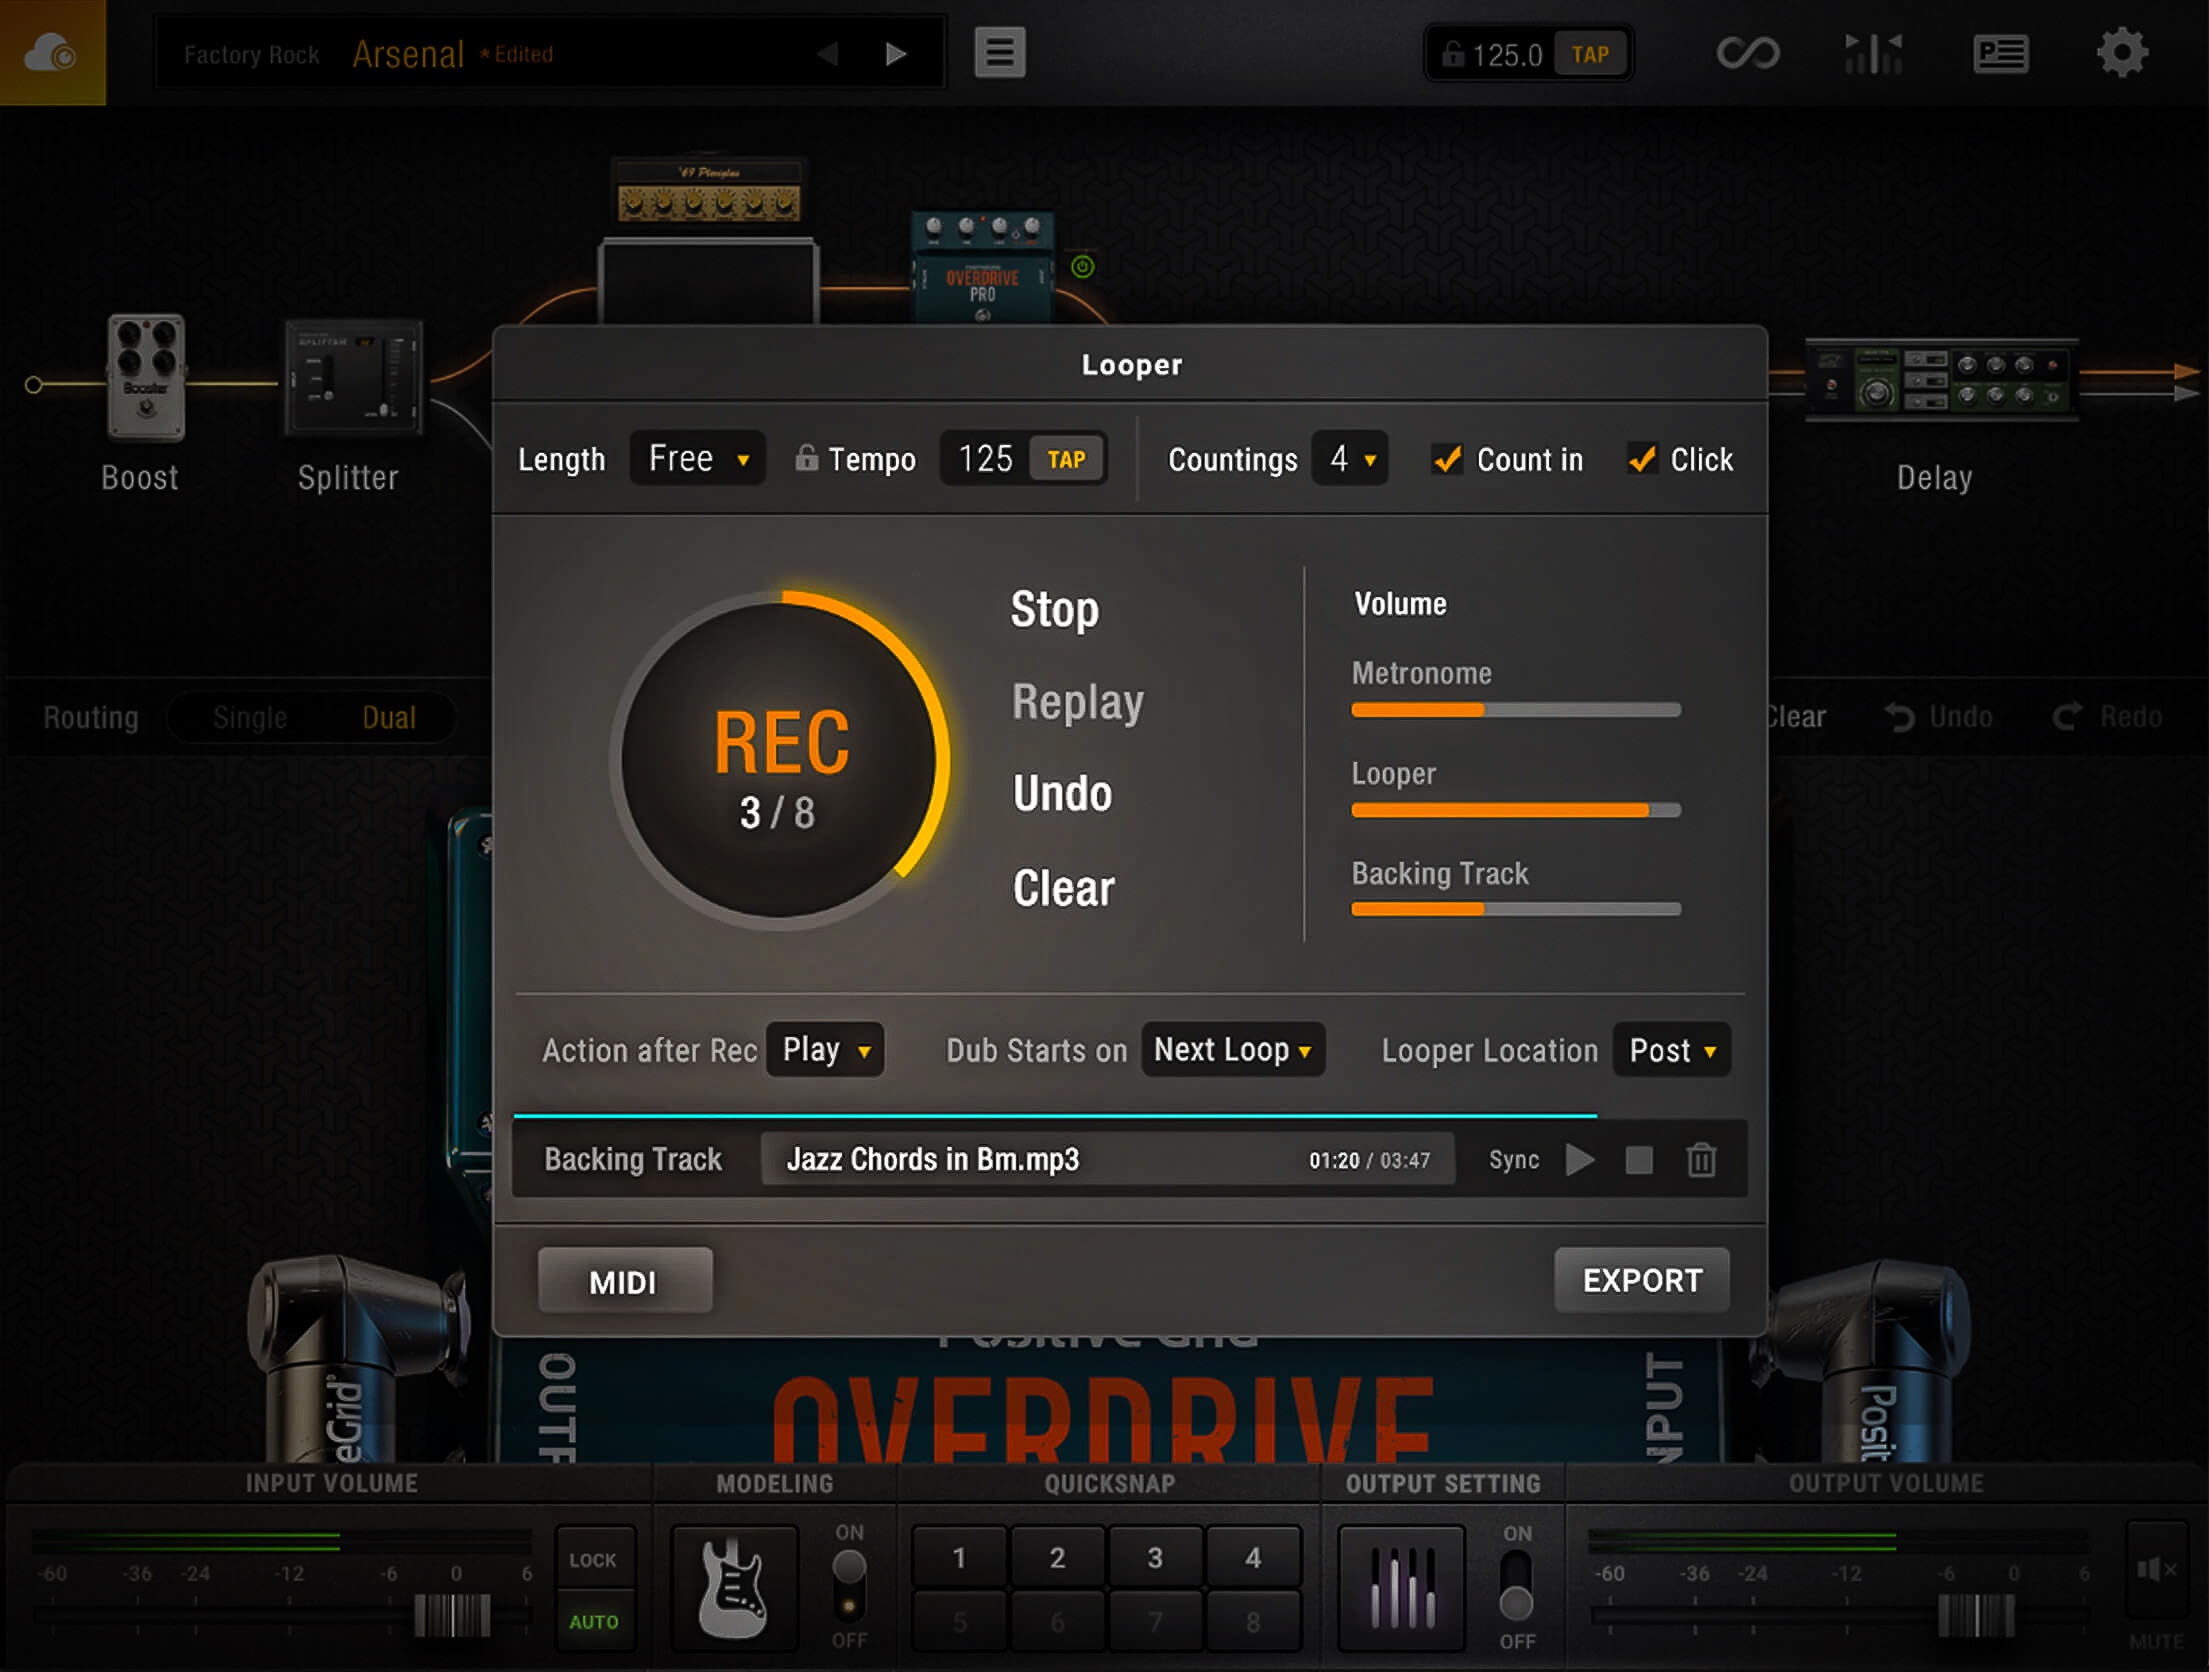Image resolution: width=2209 pixels, height=1672 pixels.
Task: Click Stop in the looper controls
Action: click(1054, 609)
